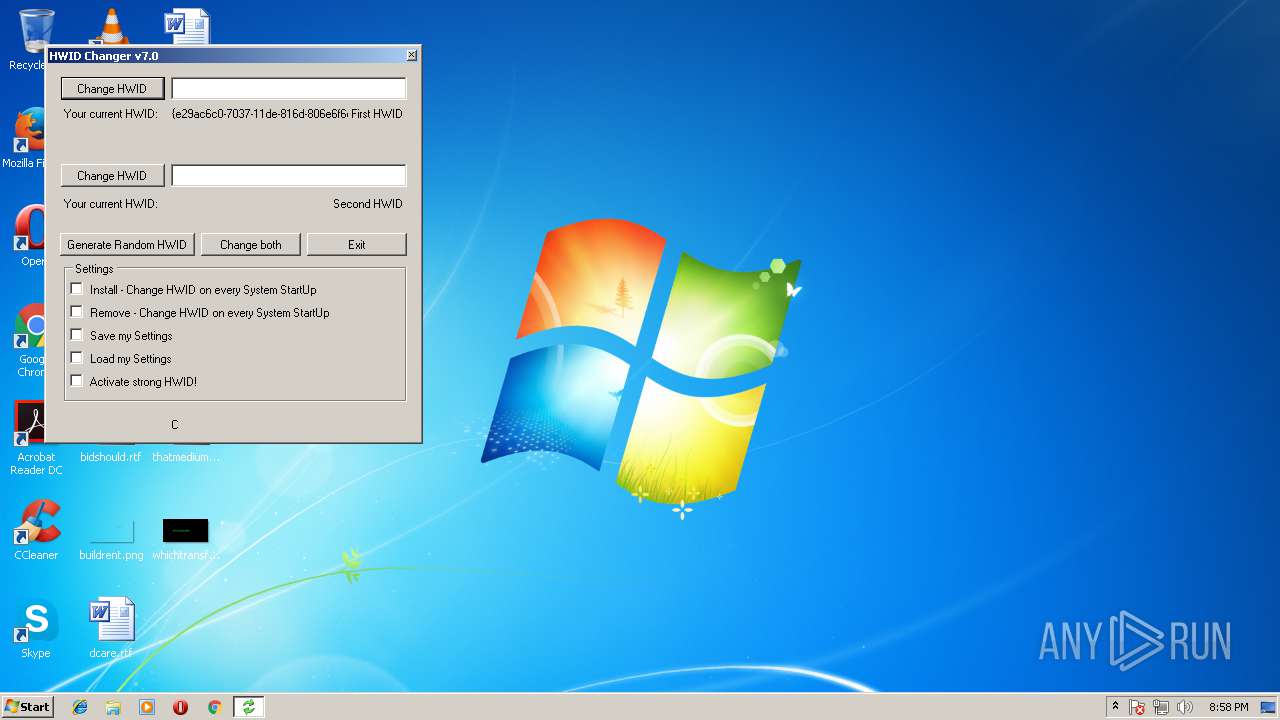Viewport: 1280px width, 720px height.
Task: Enable Remove - Change HWID on every System StartUp
Action: click(x=77, y=312)
